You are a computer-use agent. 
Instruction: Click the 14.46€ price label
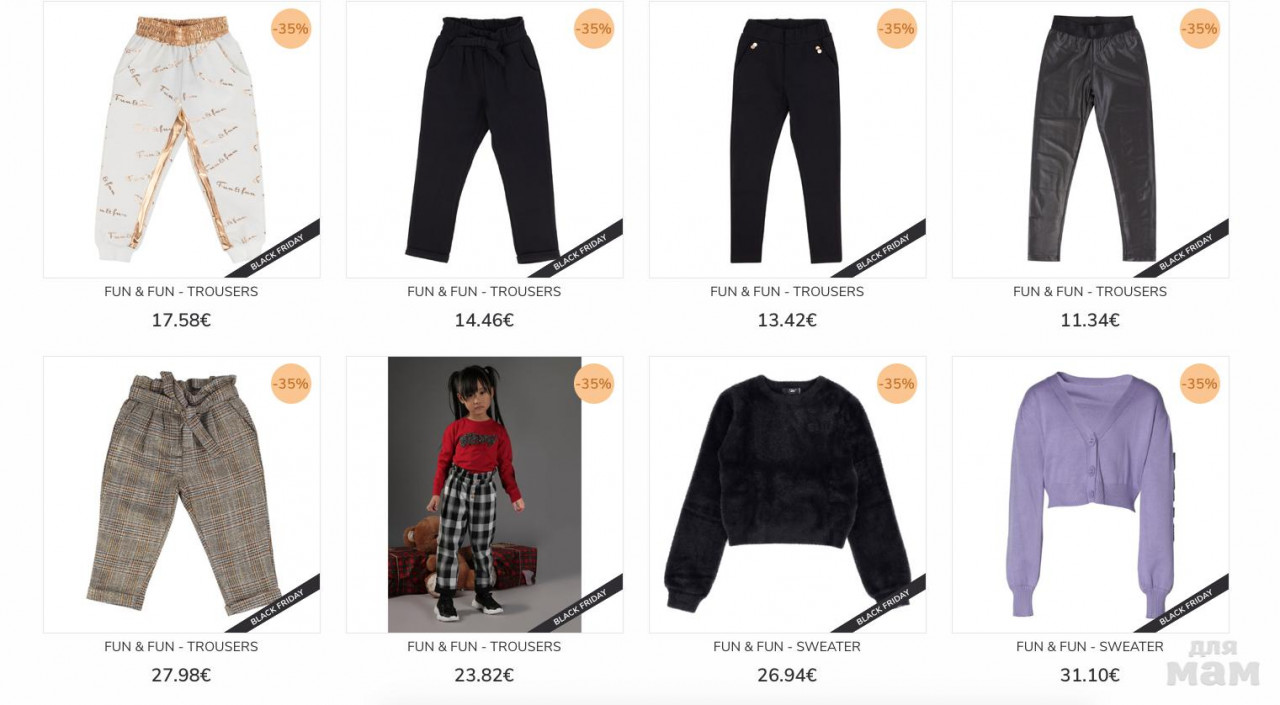coord(484,321)
